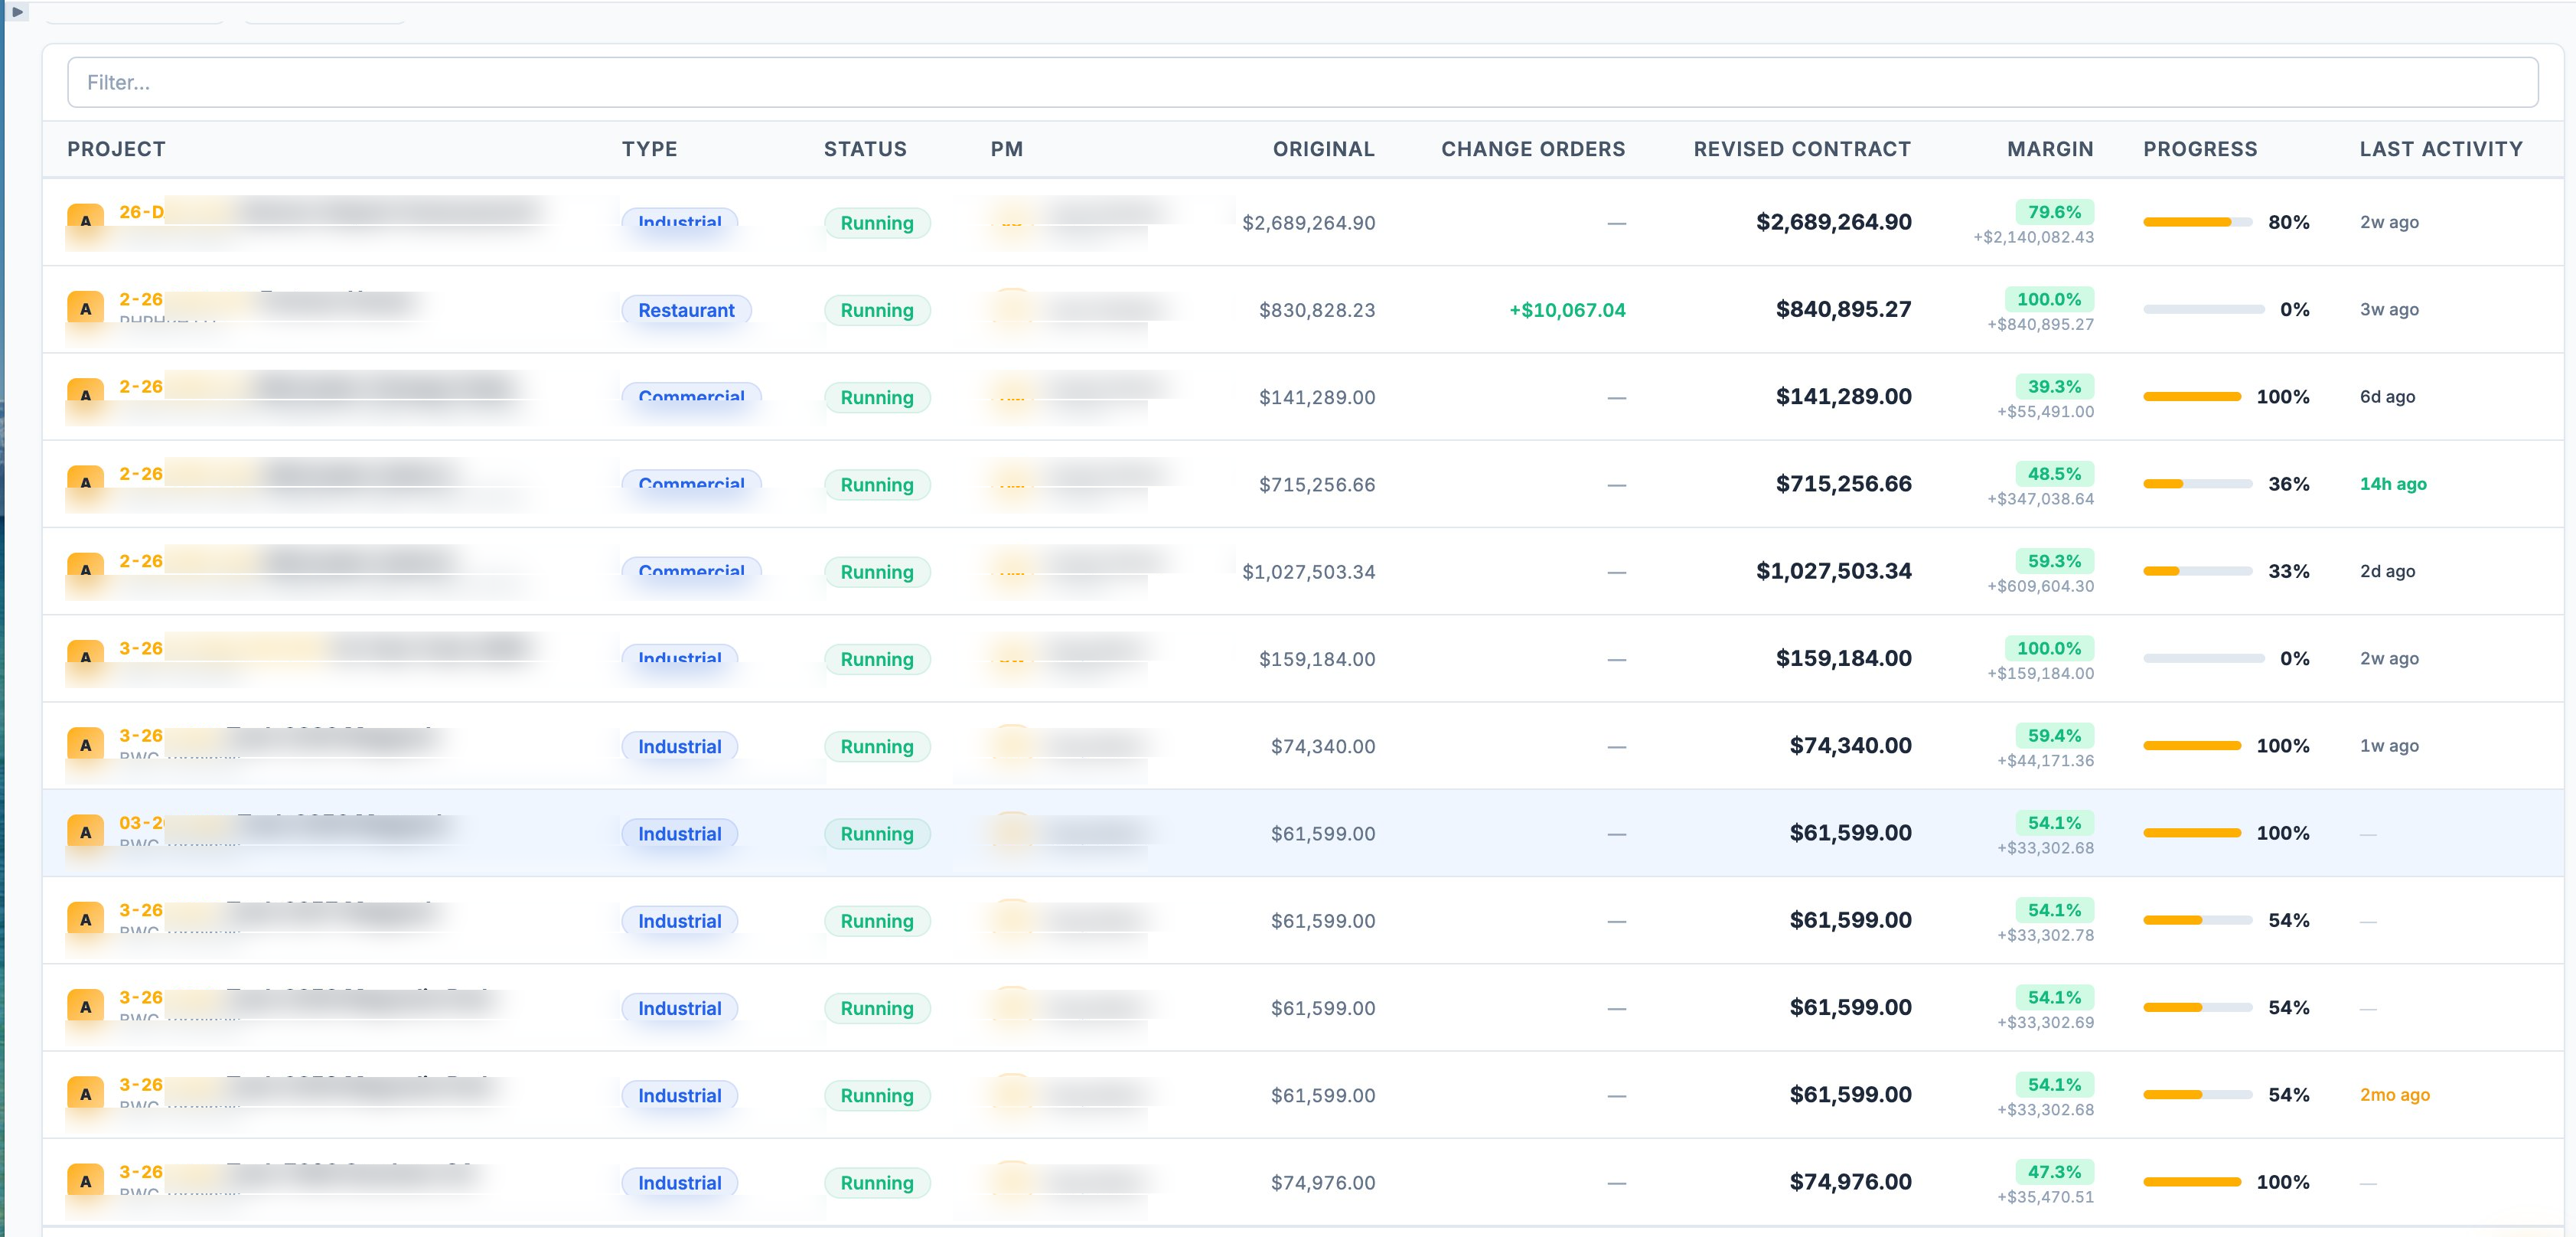Click the 80% progress bar on the first row
Image resolution: width=2576 pixels, height=1237 pixels.
tap(2196, 222)
